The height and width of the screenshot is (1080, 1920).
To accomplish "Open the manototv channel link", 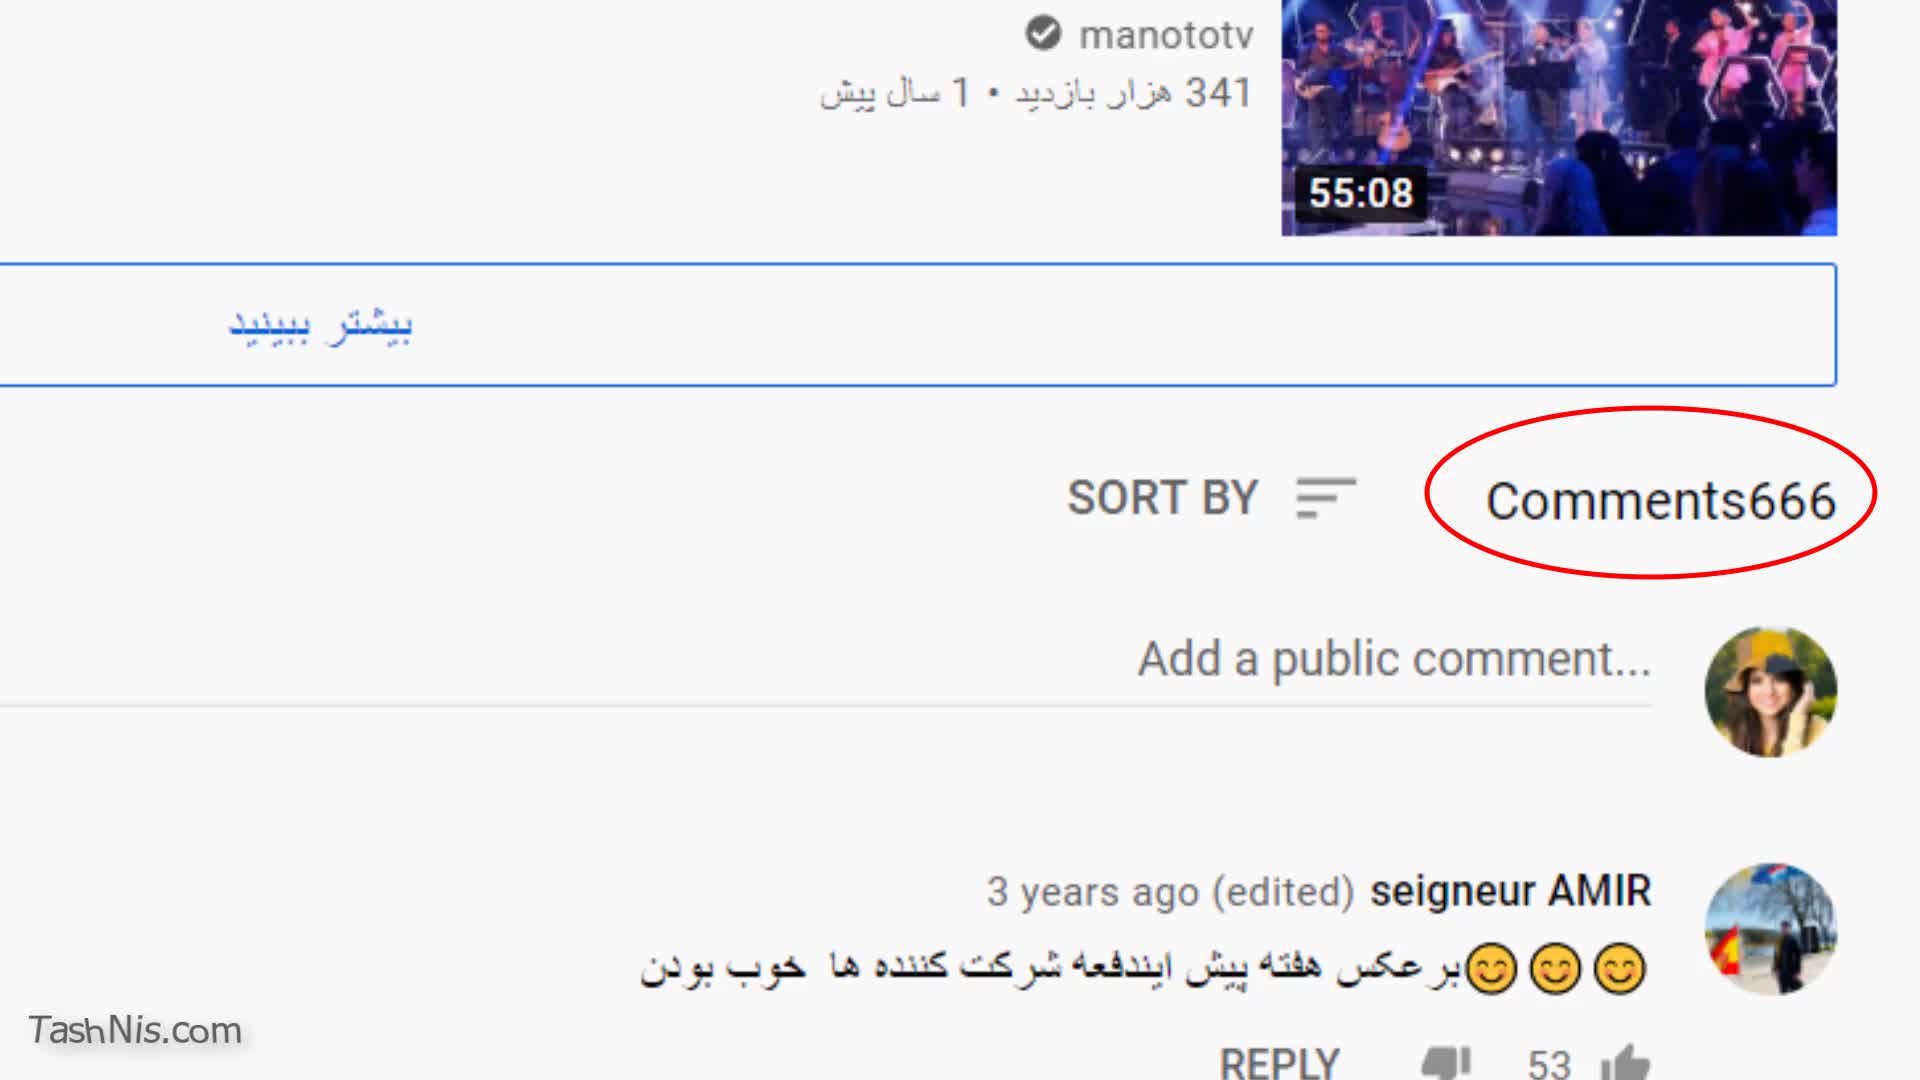I will click(1166, 35).
